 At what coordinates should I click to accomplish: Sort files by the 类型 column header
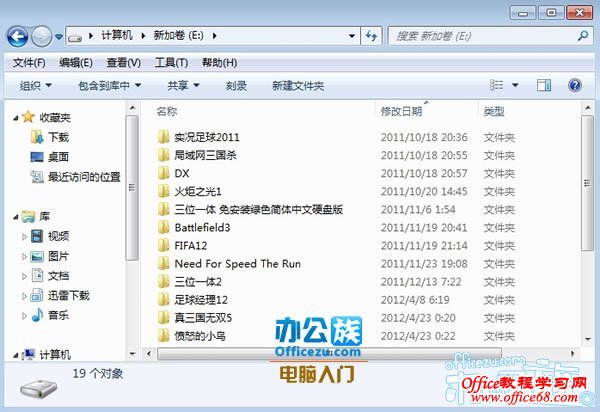(494, 111)
